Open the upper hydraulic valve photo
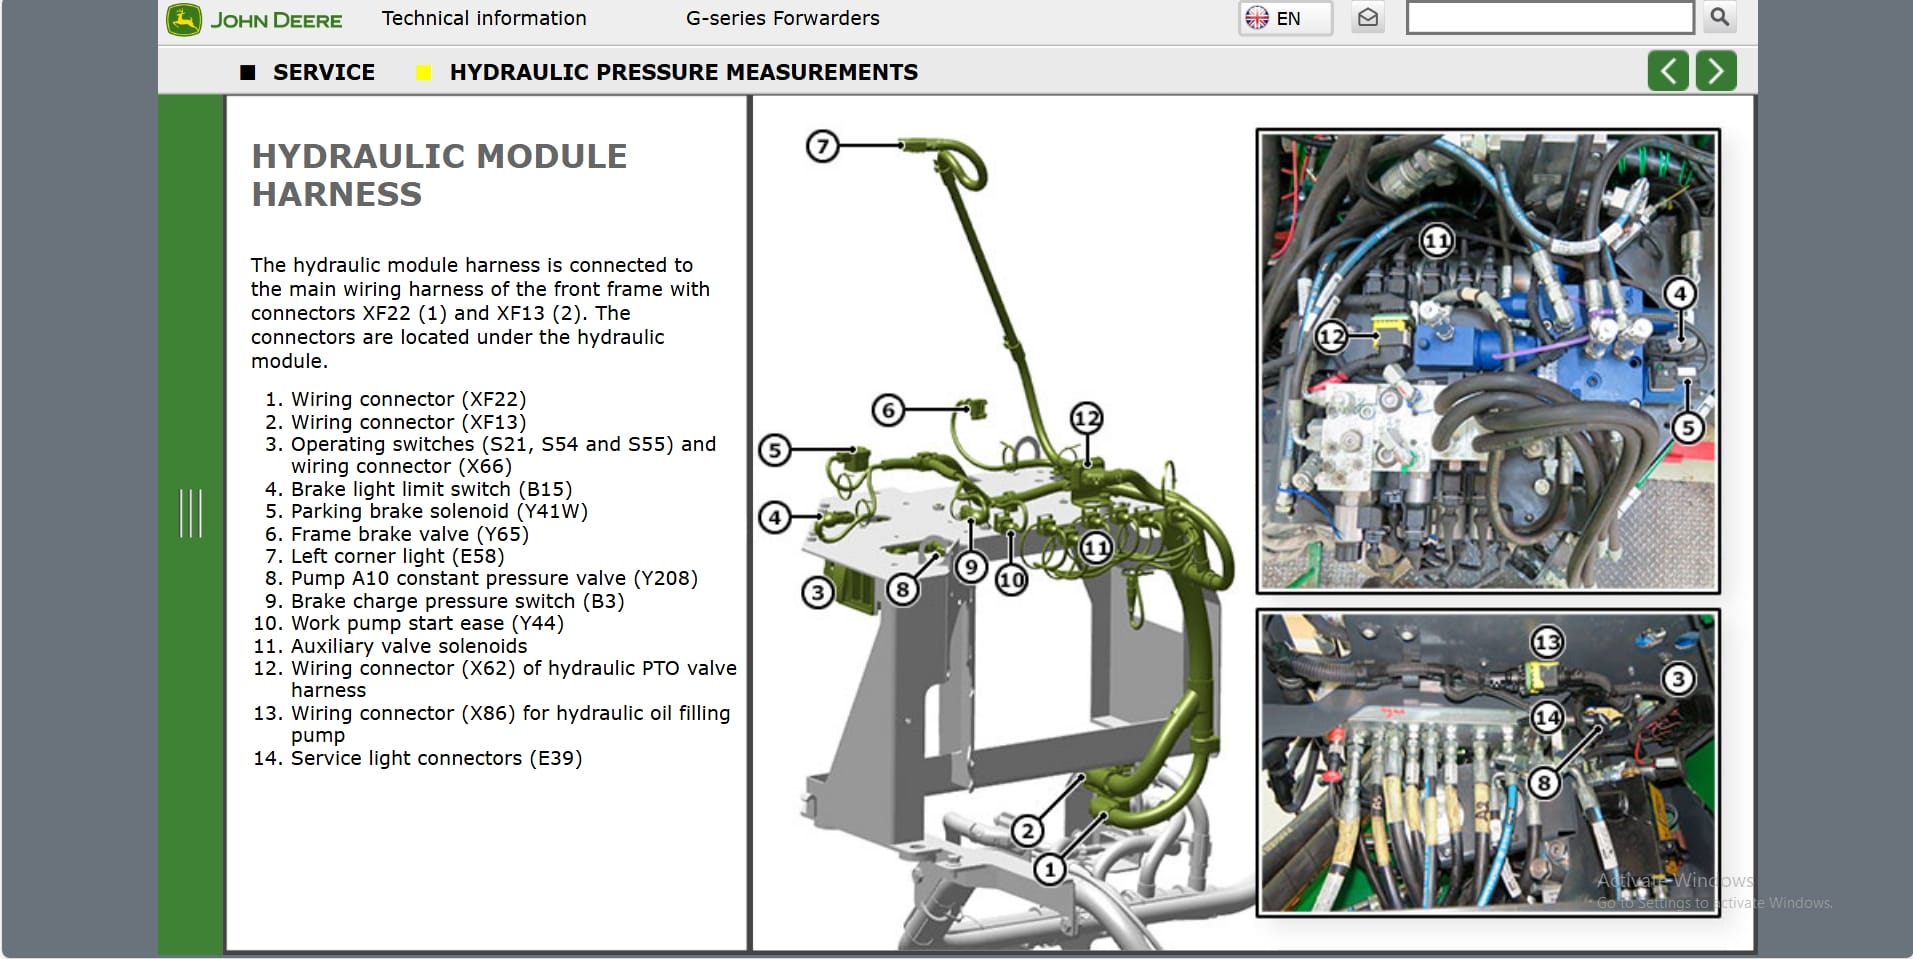The width and height of the screenshot is (1913, 959). coord(1488,361)
